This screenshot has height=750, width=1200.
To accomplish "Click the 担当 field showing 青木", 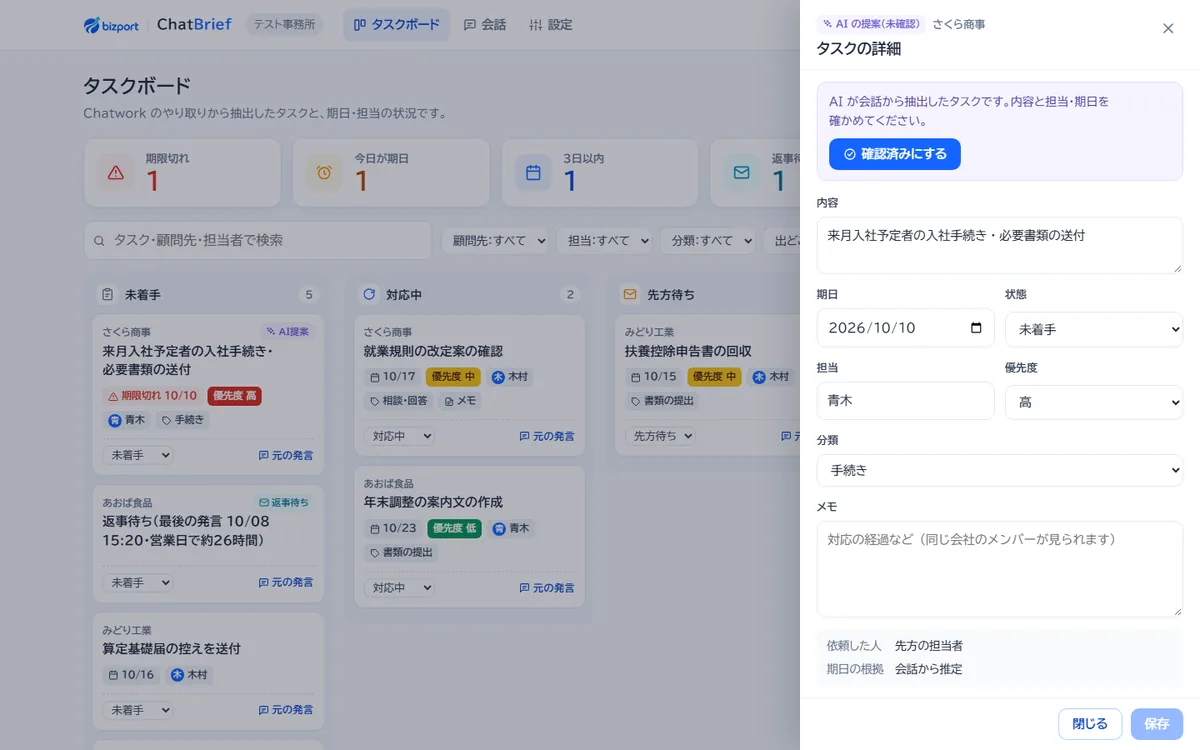I will (x=905, y=401).
